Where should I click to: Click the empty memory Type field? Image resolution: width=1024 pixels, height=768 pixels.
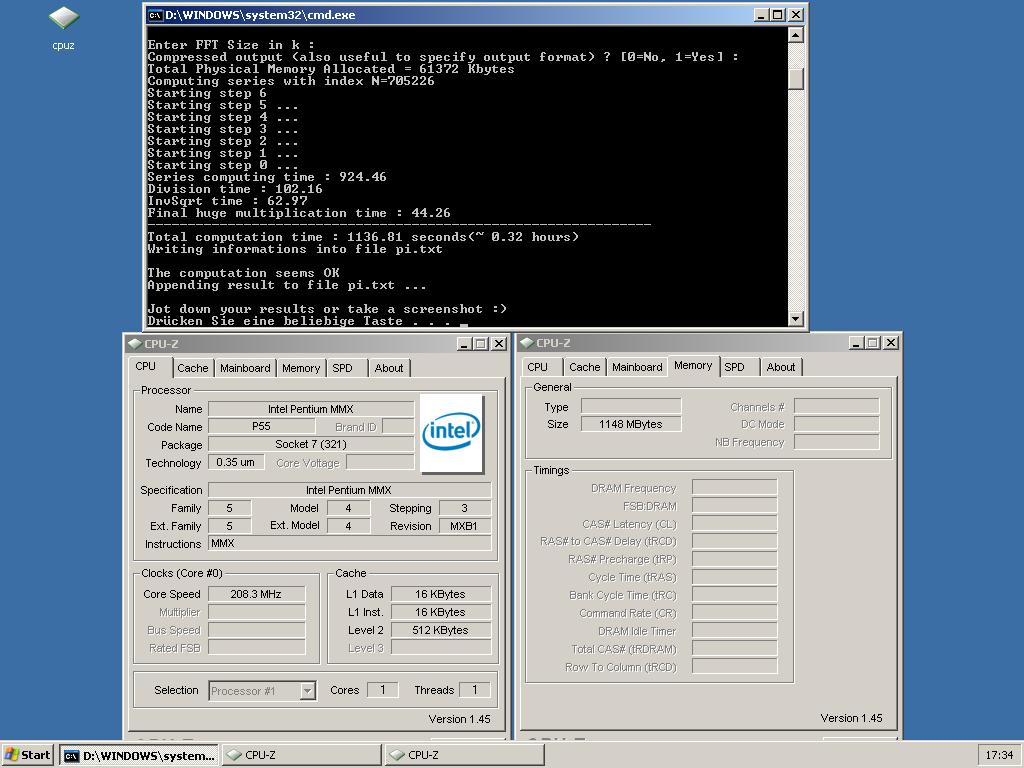pyautogui.click(x=631, y=406)
